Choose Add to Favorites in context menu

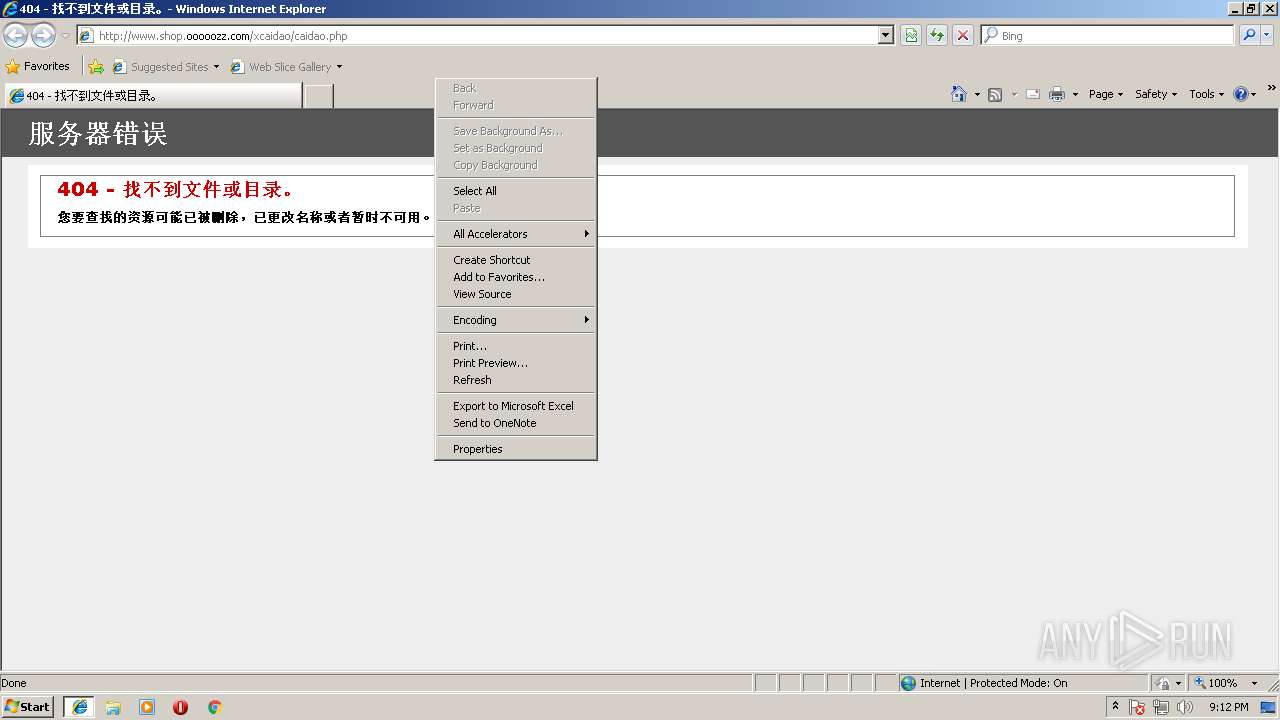516,277
